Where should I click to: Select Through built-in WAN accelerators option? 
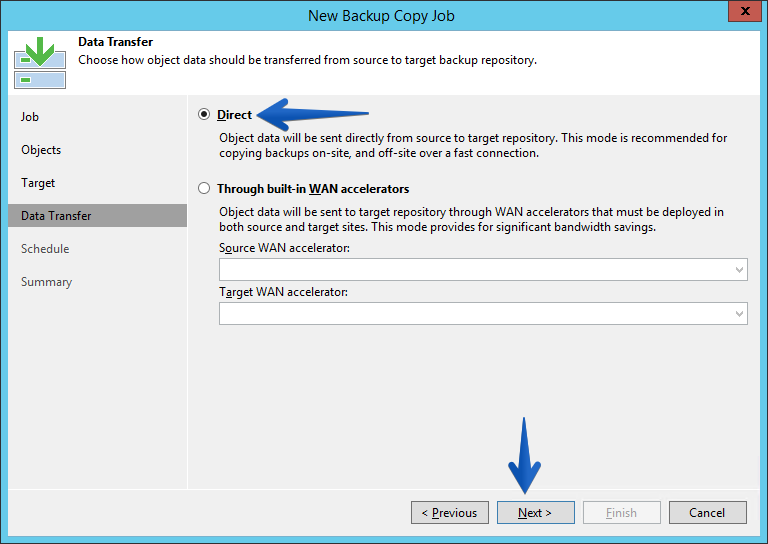point(204,188)
